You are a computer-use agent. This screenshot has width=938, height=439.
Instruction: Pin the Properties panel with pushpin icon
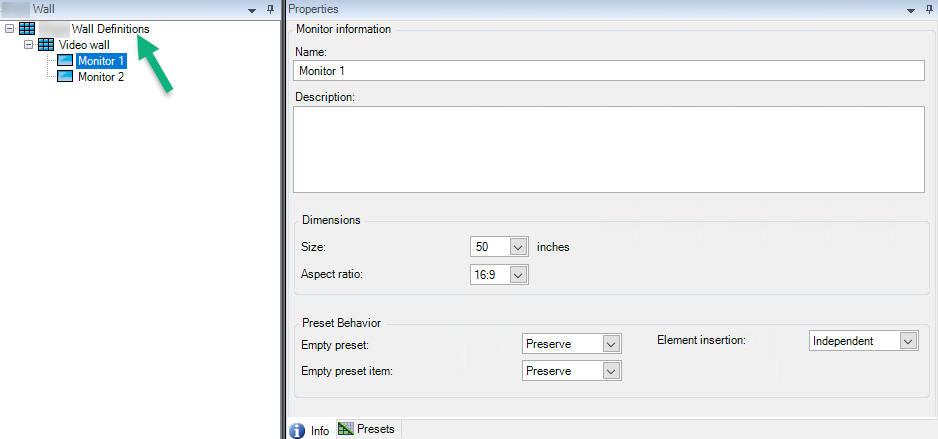(927, 10)
